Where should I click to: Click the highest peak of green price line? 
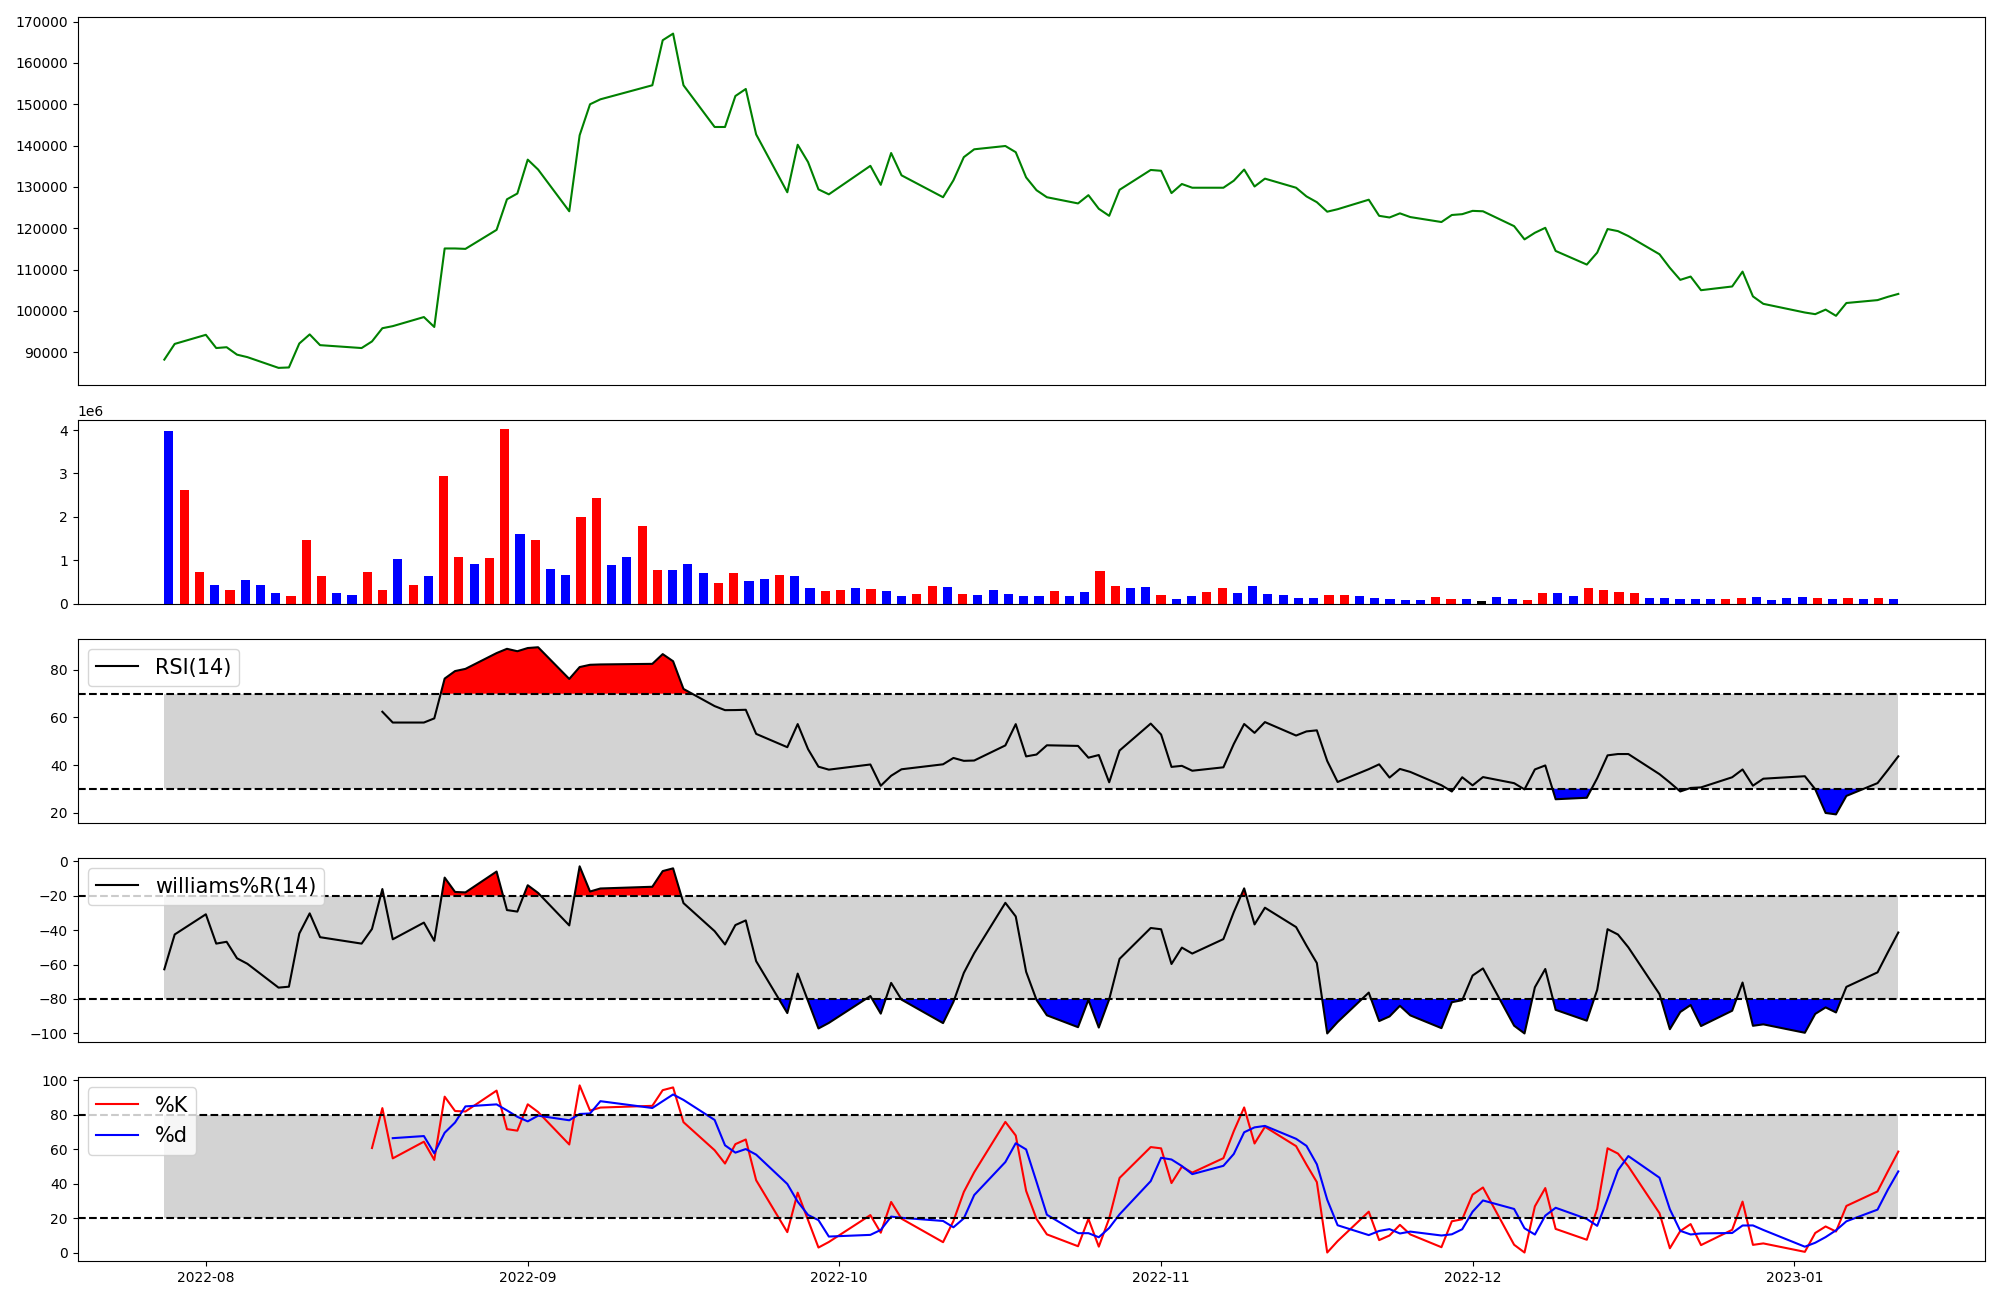point(672,35)
